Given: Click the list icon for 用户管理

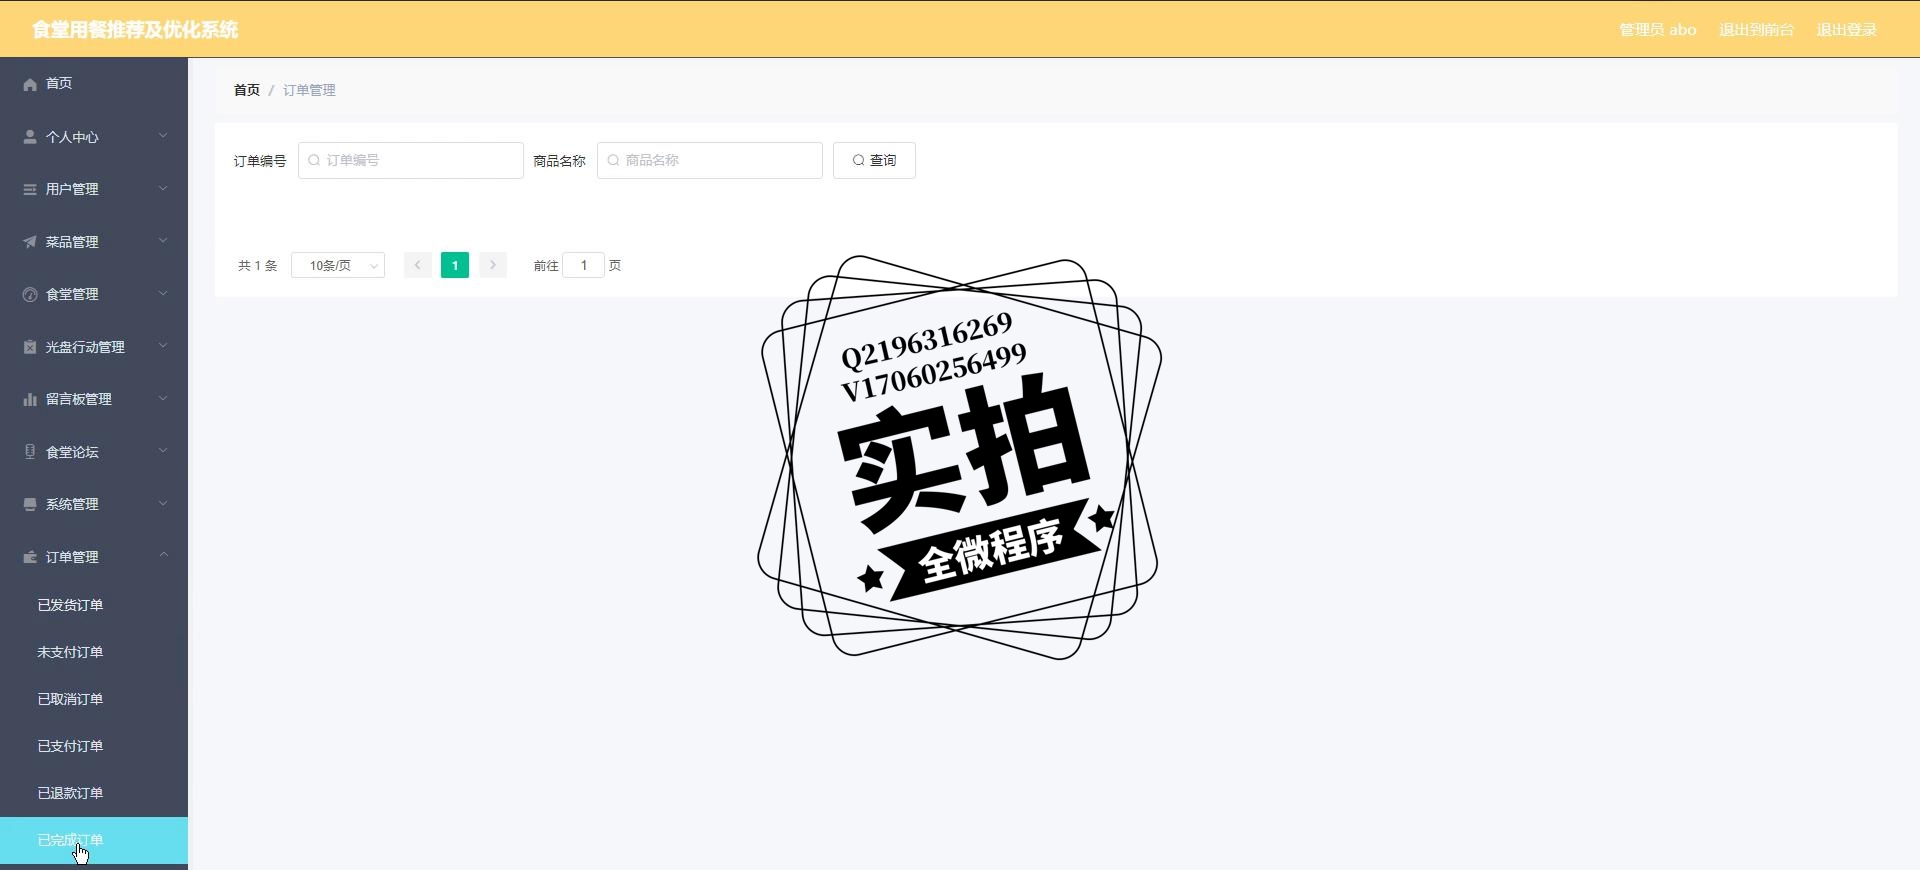Looking at the screenshot, I should [30, 189].
